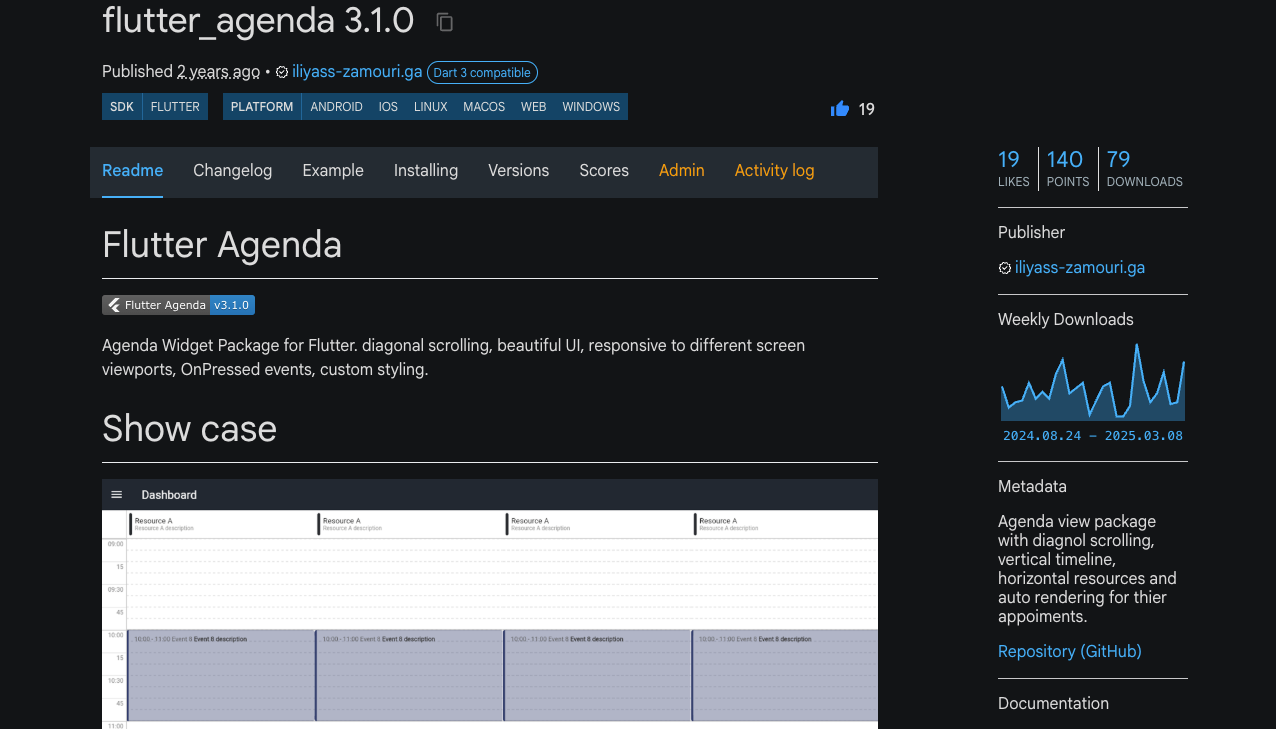The image size is (1276, 729).
Task: Click the flutter_agenda 3.1.0 page title
Action: point(257,20)
